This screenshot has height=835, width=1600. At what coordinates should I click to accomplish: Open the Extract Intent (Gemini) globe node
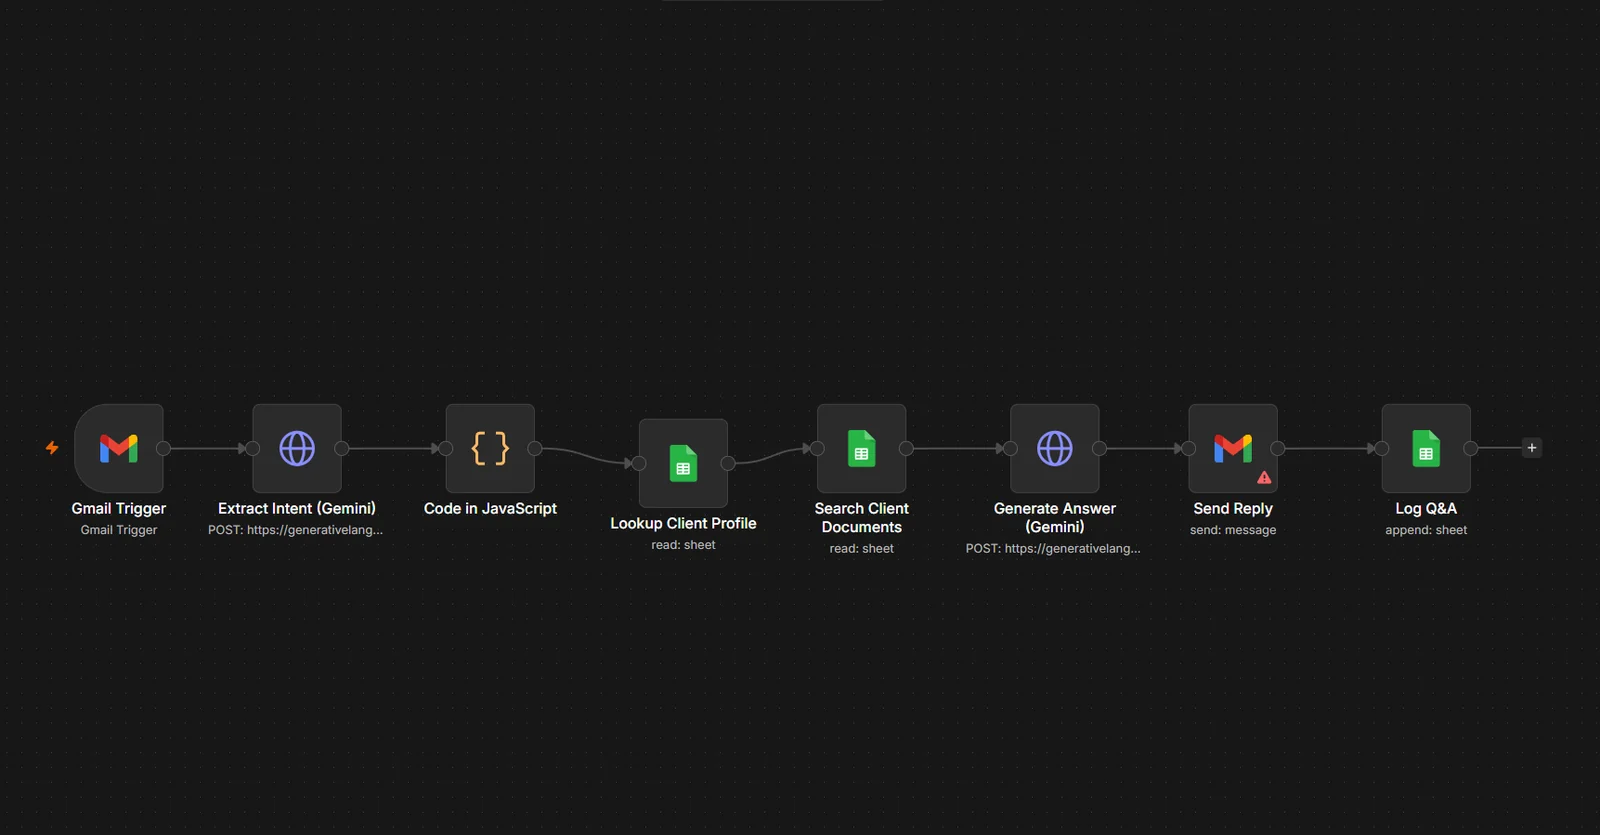(297, 448)
